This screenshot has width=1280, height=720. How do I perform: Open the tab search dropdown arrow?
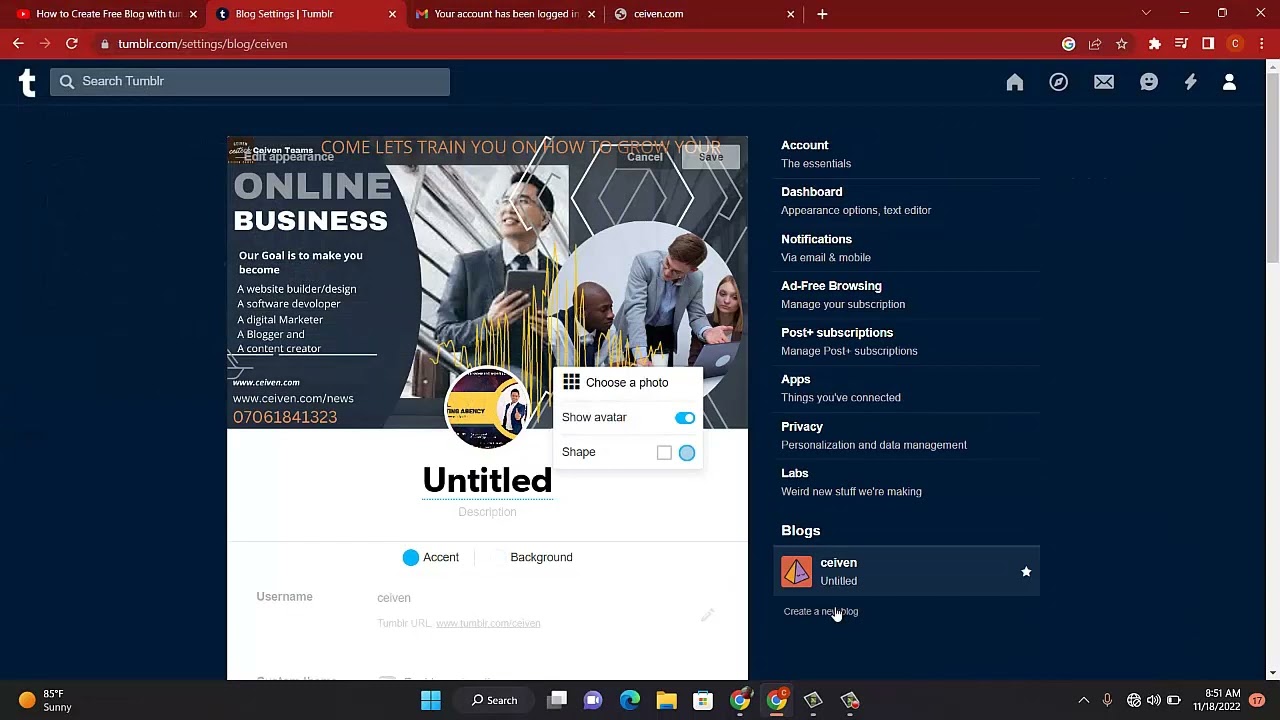[x=1146, y=13]
